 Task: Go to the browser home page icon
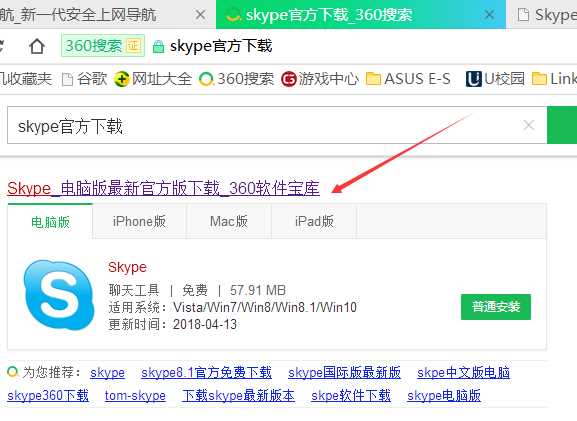(37, 46)
